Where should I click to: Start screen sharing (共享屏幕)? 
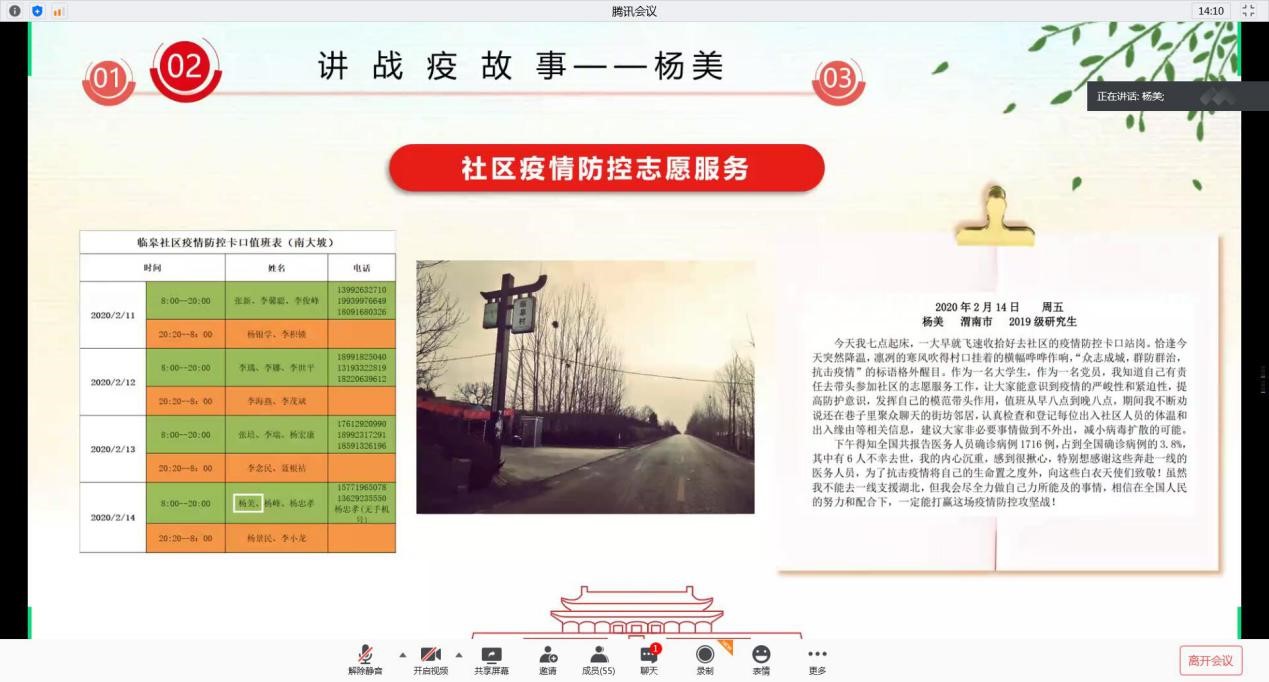tap(491, 659)
